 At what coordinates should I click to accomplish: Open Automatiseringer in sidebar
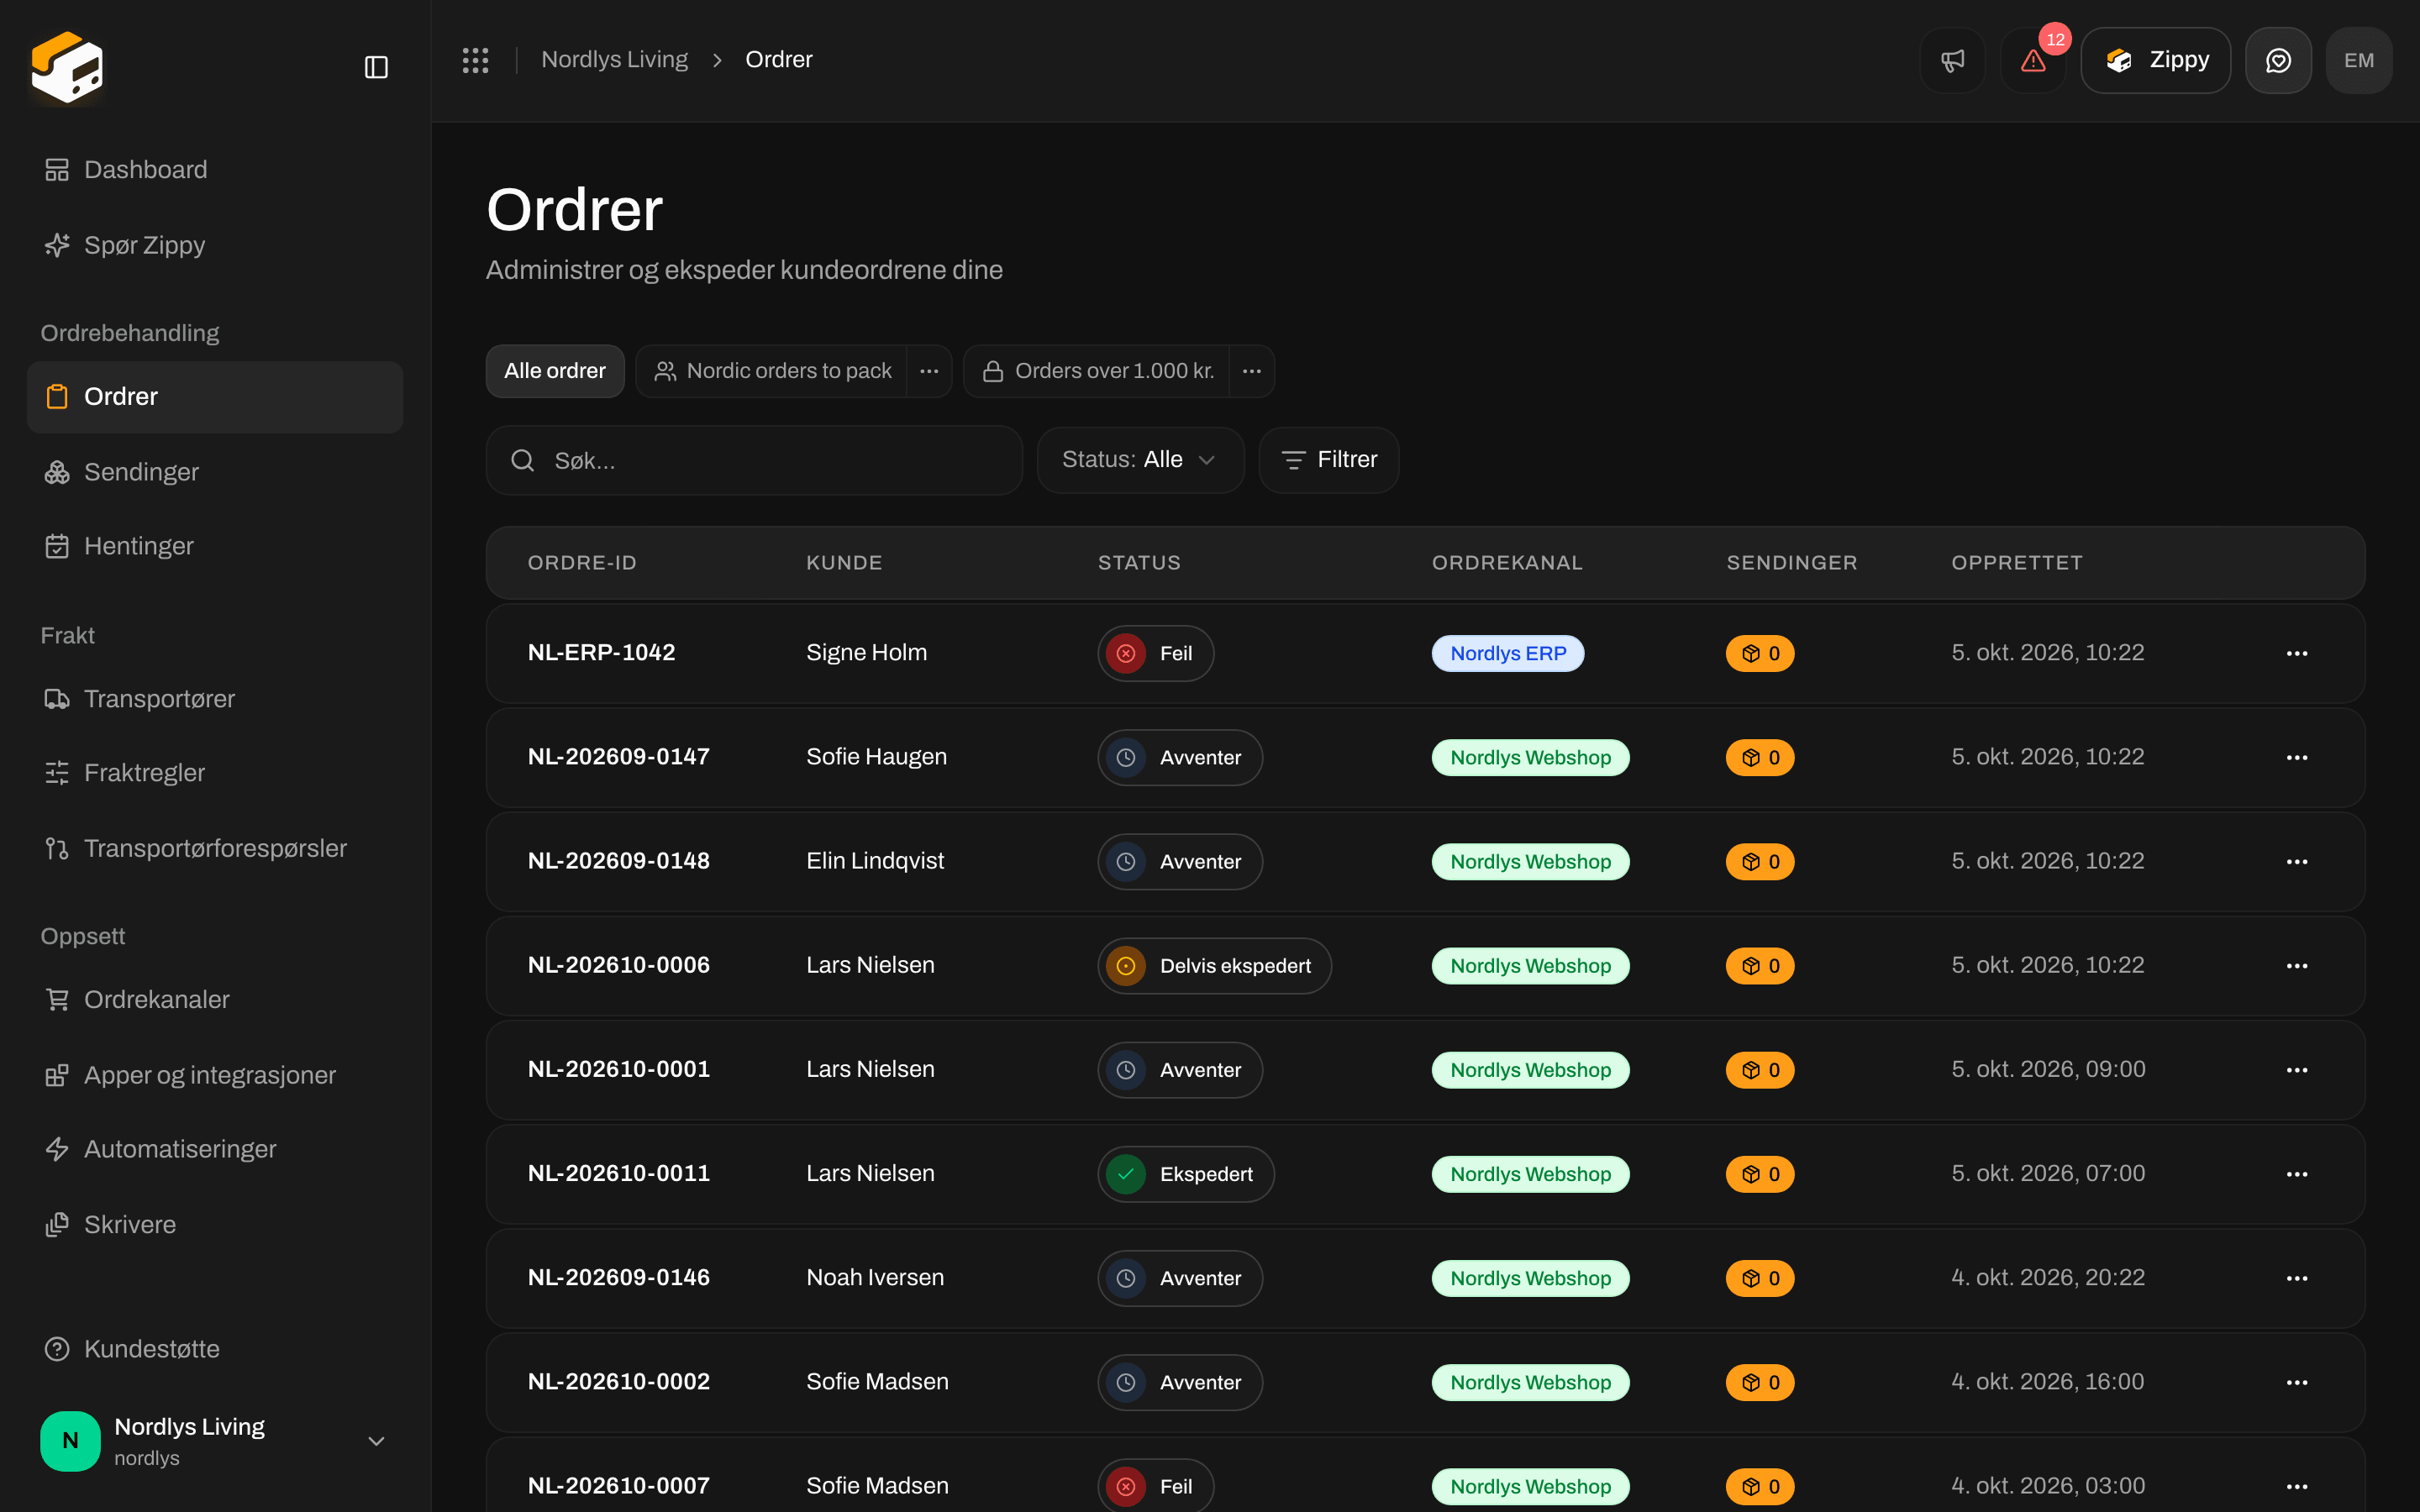pyautogui.click(x=215, y=1149)
